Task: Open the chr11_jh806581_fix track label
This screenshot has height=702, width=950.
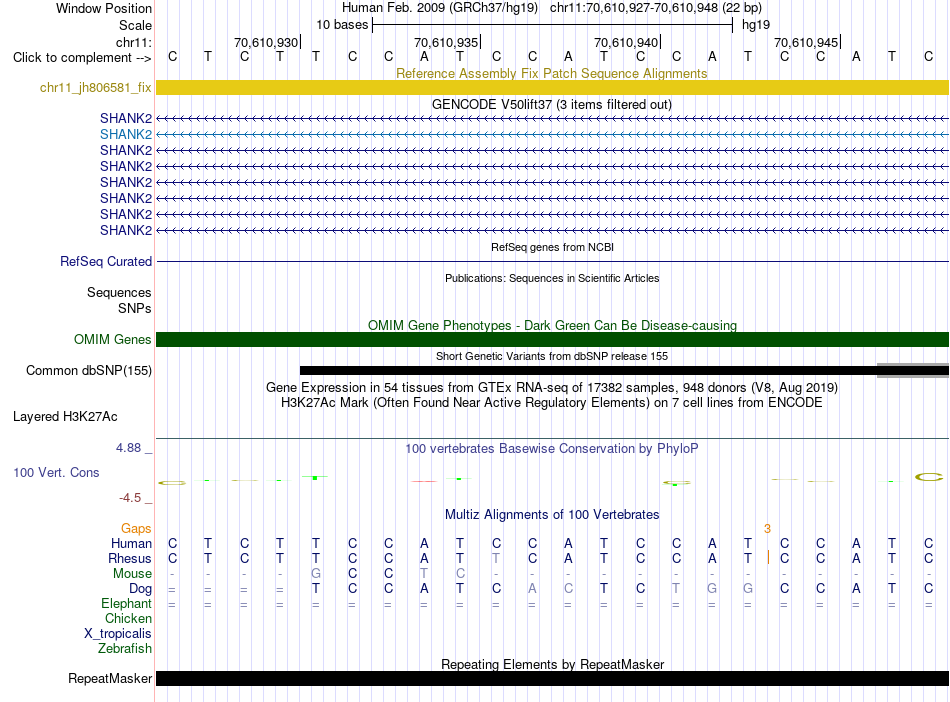Action: (x=96, y=87)
